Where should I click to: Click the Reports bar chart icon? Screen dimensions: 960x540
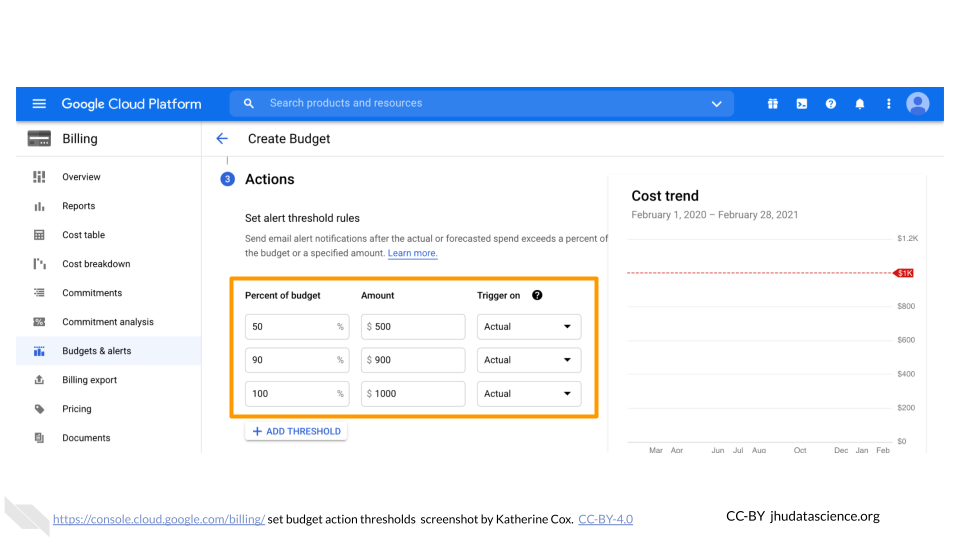click(39, 206)
